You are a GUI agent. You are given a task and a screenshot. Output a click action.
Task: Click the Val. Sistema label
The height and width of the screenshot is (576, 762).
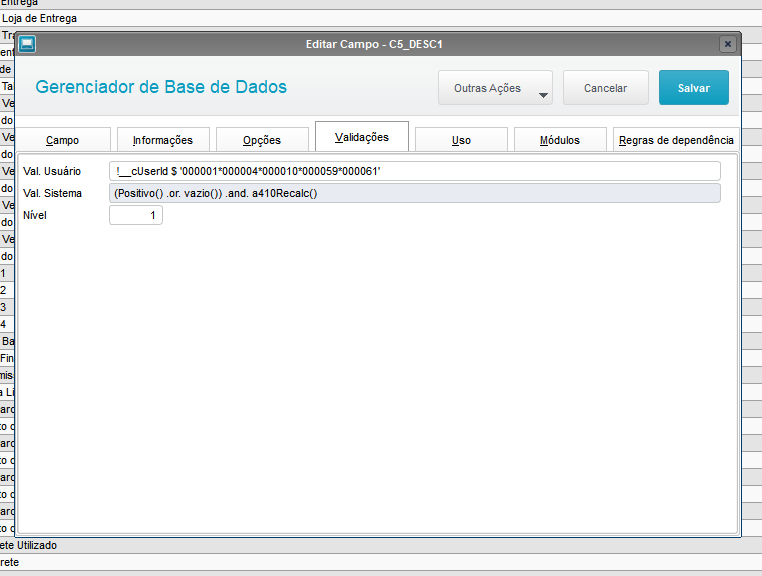click(x=52, y=193)
